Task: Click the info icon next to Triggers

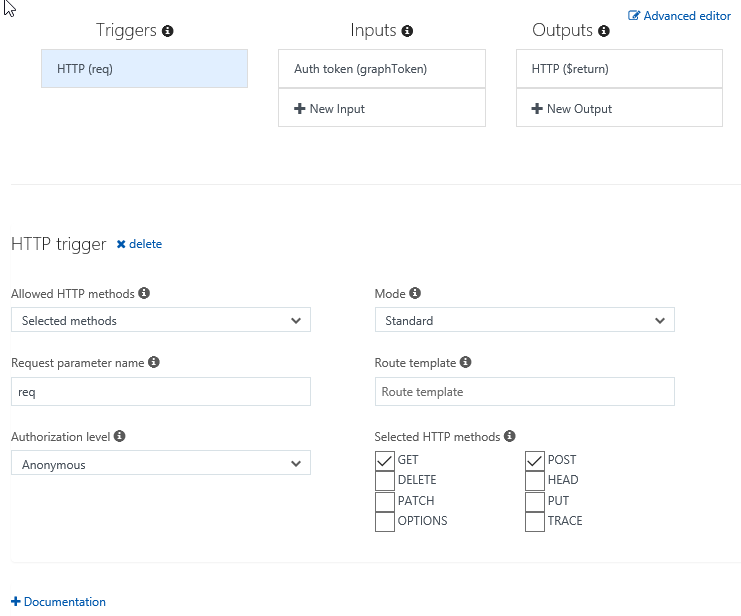Action: tap(167, 31)
